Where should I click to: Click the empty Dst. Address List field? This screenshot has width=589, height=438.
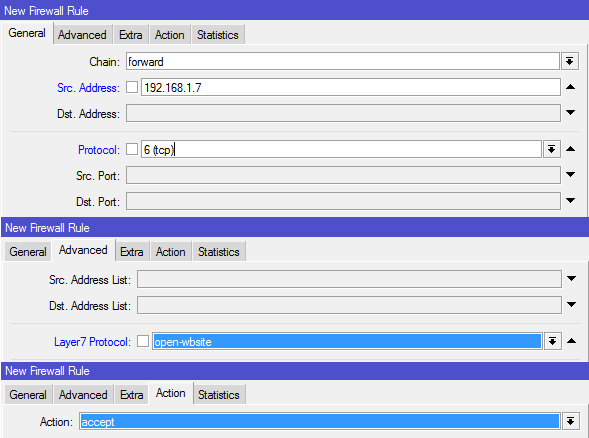point(349,305)
